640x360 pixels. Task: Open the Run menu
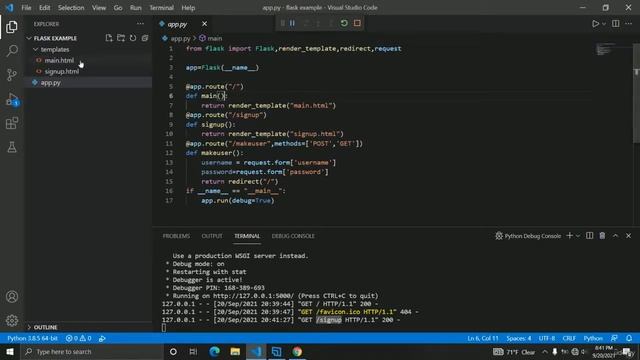coord(136,8)
